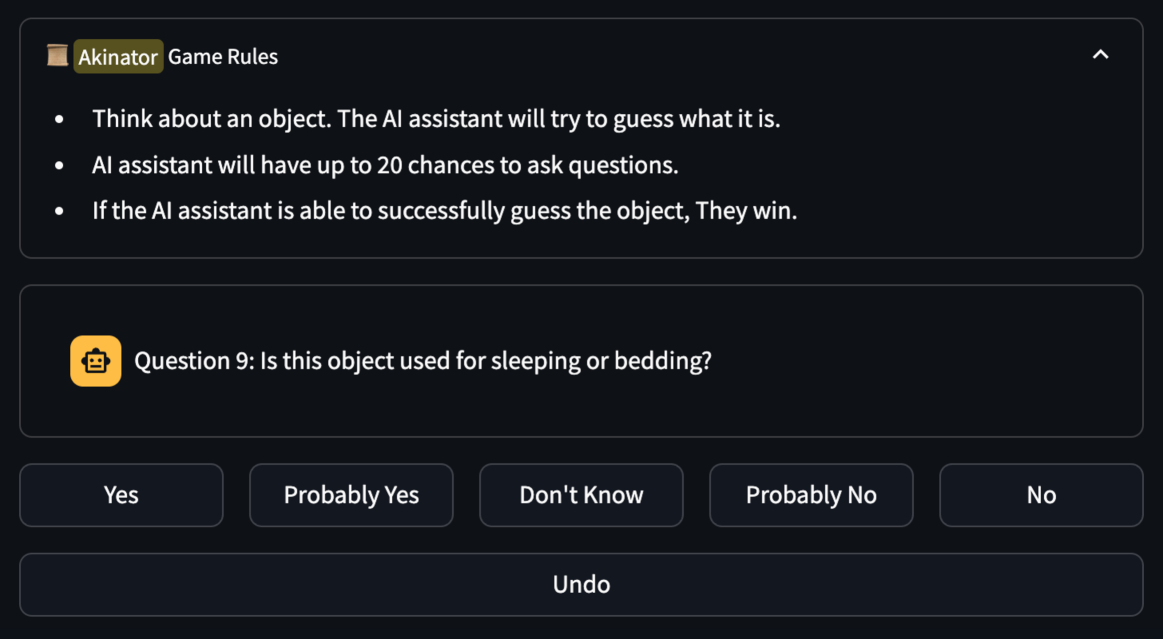Viewport: 1163px width, 639px height.
Task: Select the 'Don't Know' response
Action: tap(581, 495)
